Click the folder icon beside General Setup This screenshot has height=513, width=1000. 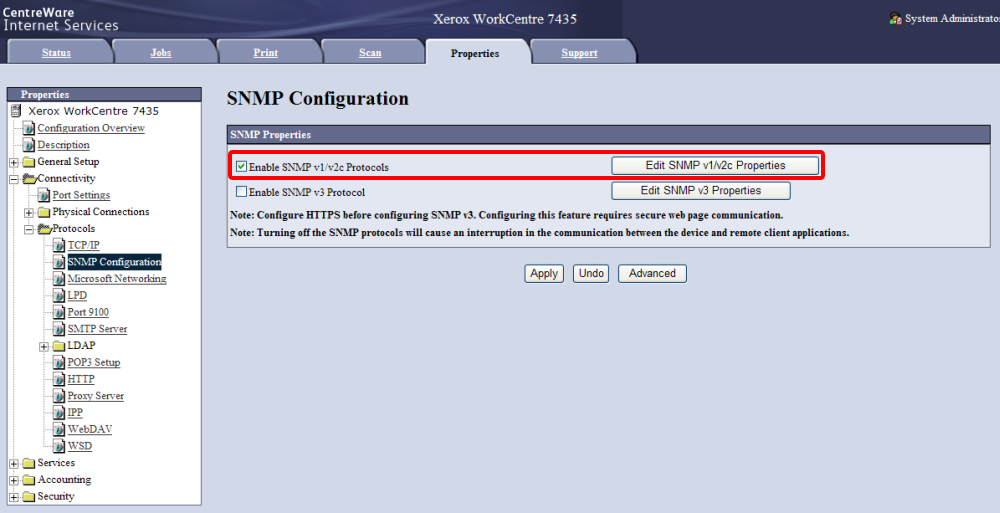(29, 162)
